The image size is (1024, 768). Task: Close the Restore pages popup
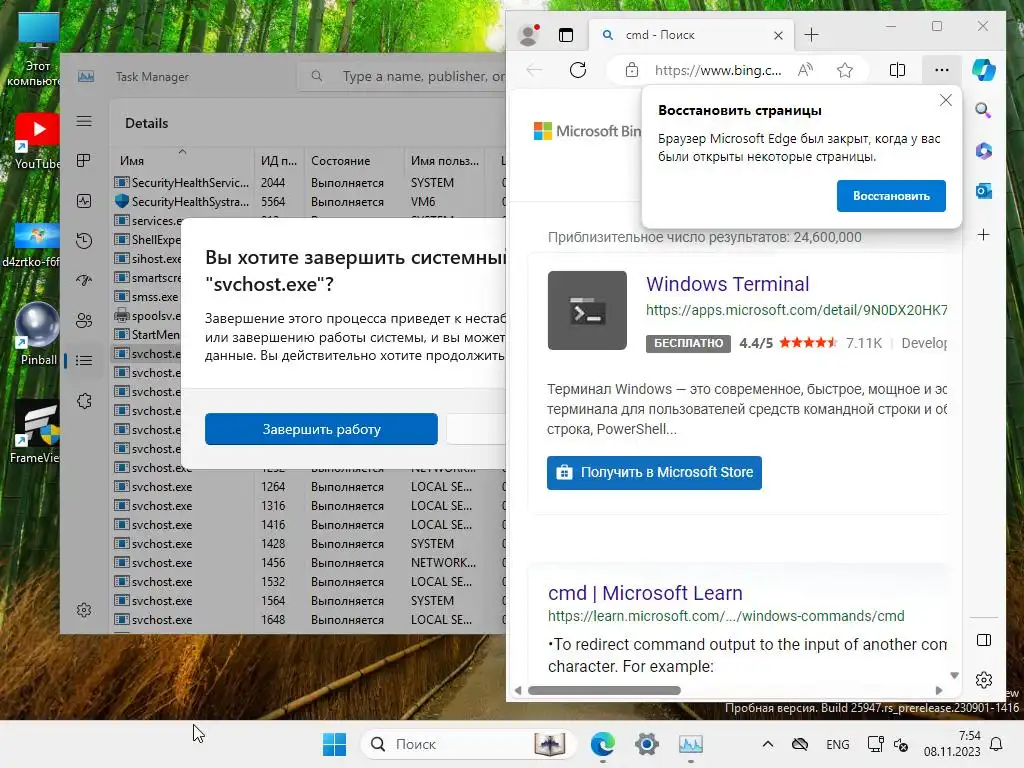[x=945, y=101]
